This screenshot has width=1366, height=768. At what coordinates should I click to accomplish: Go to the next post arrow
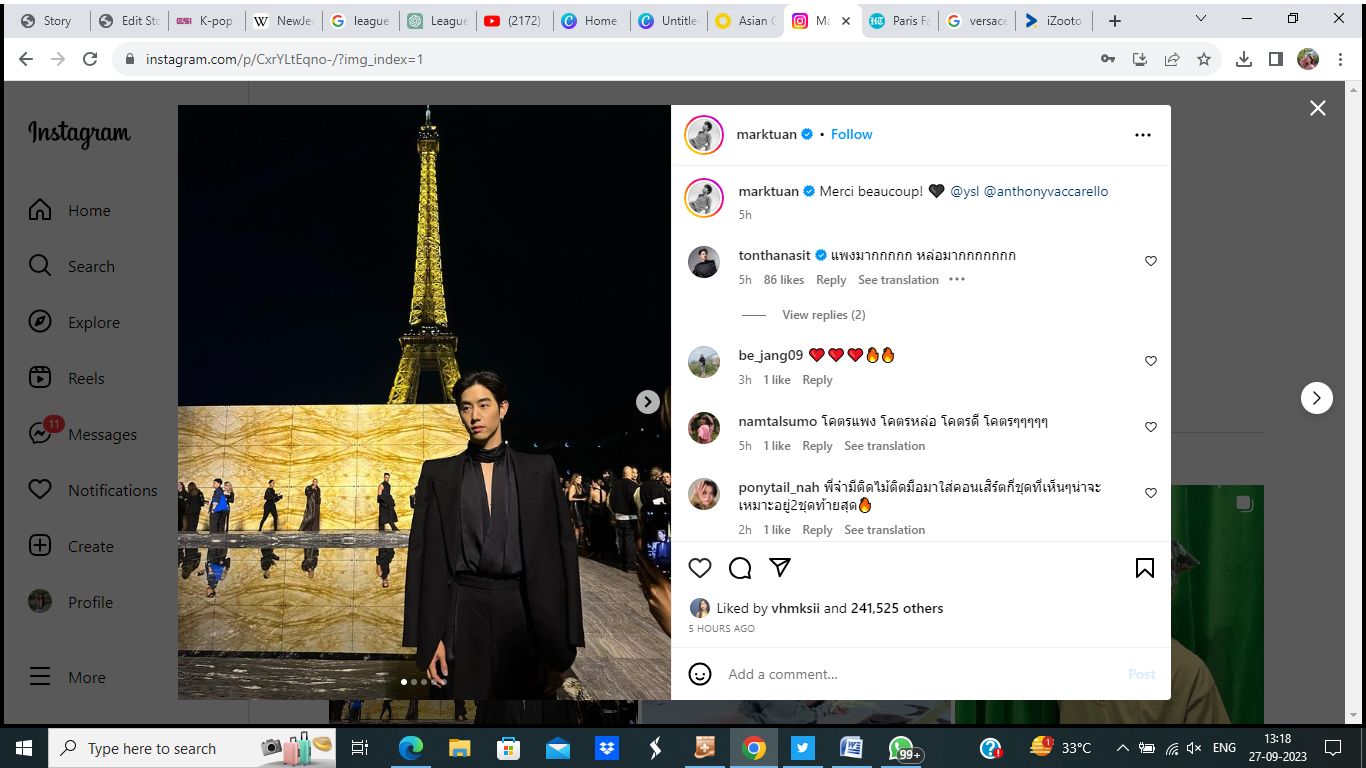click(1316, 398)
